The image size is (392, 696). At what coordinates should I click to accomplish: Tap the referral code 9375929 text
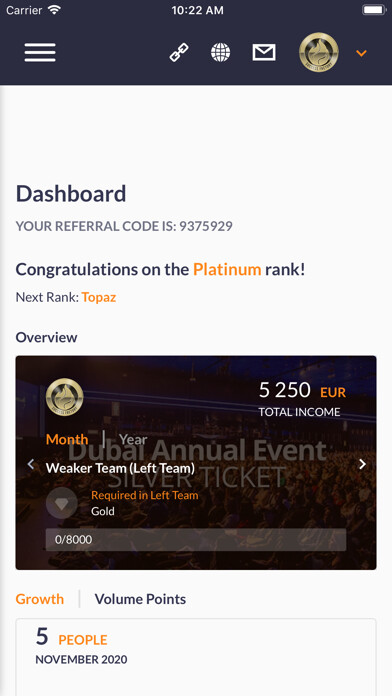(x=206, y=226)
